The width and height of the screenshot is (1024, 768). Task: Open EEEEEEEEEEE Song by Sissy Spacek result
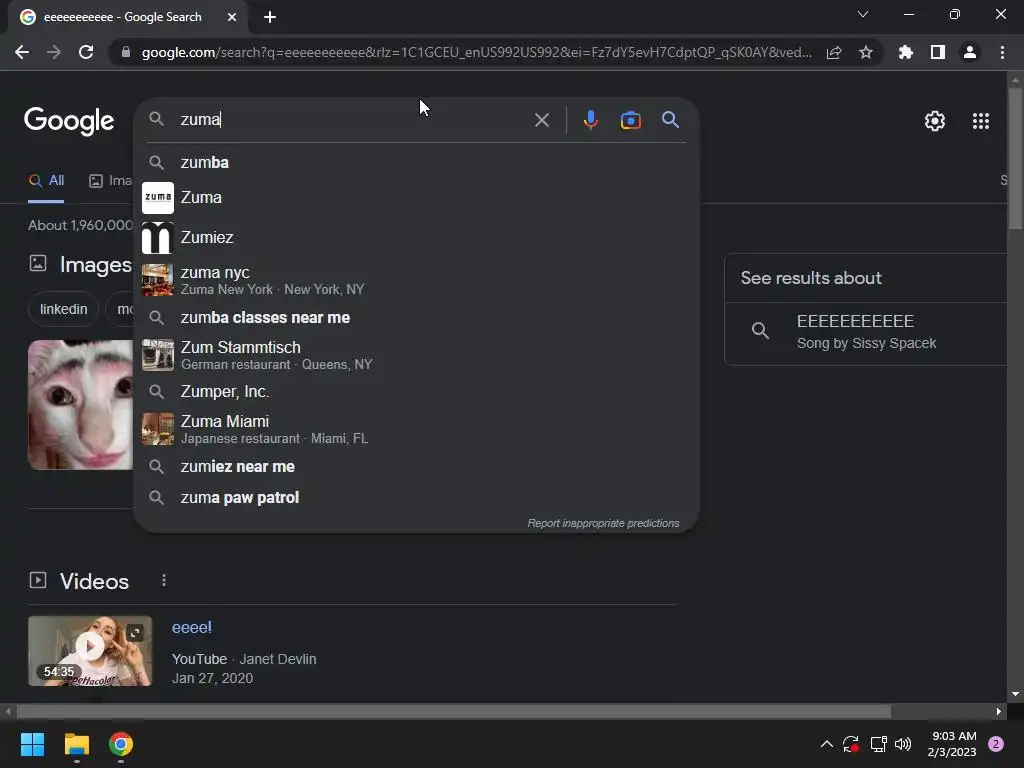tap(867, 331)
